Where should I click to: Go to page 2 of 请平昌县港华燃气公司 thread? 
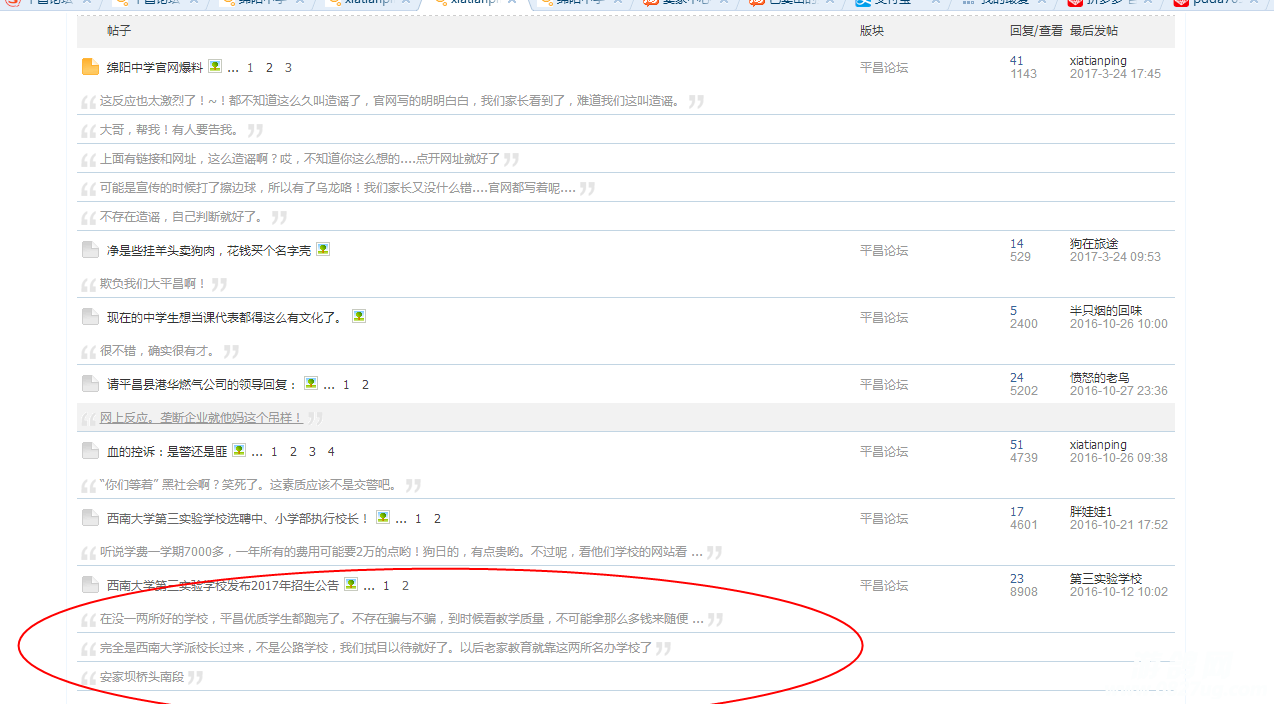[x=365, y=385]
